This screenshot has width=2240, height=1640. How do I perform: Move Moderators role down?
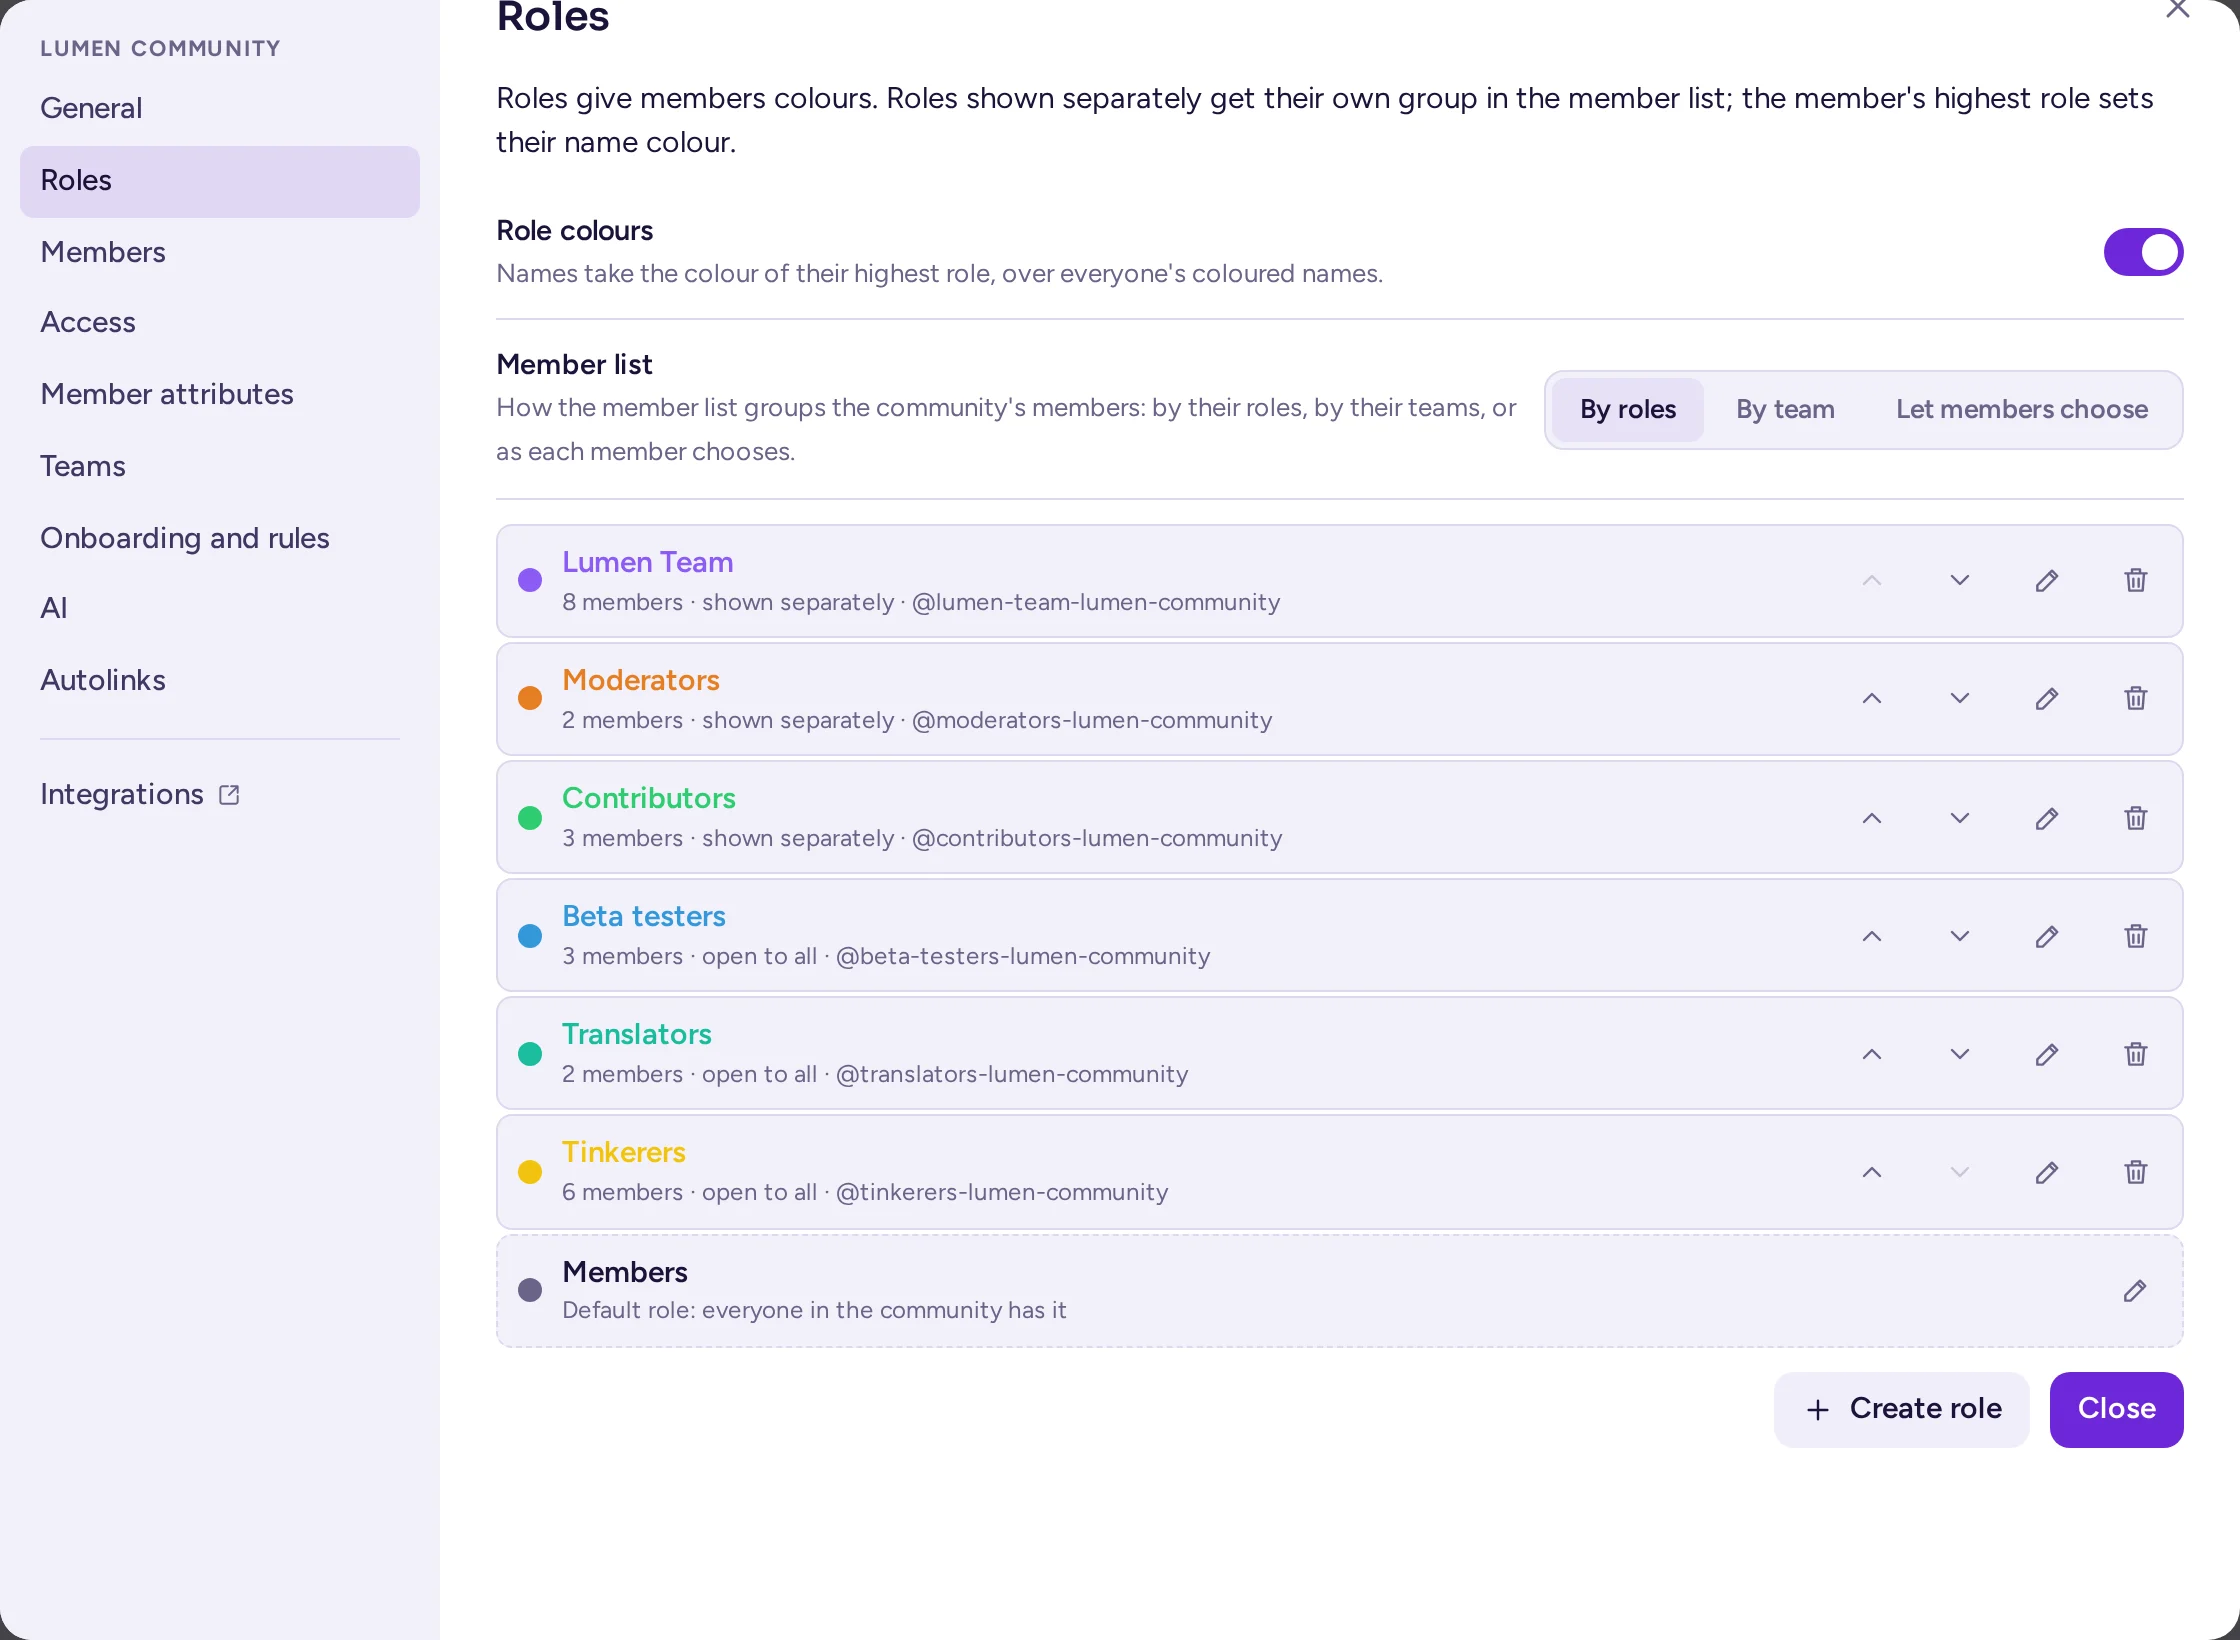click(1960, 699)
